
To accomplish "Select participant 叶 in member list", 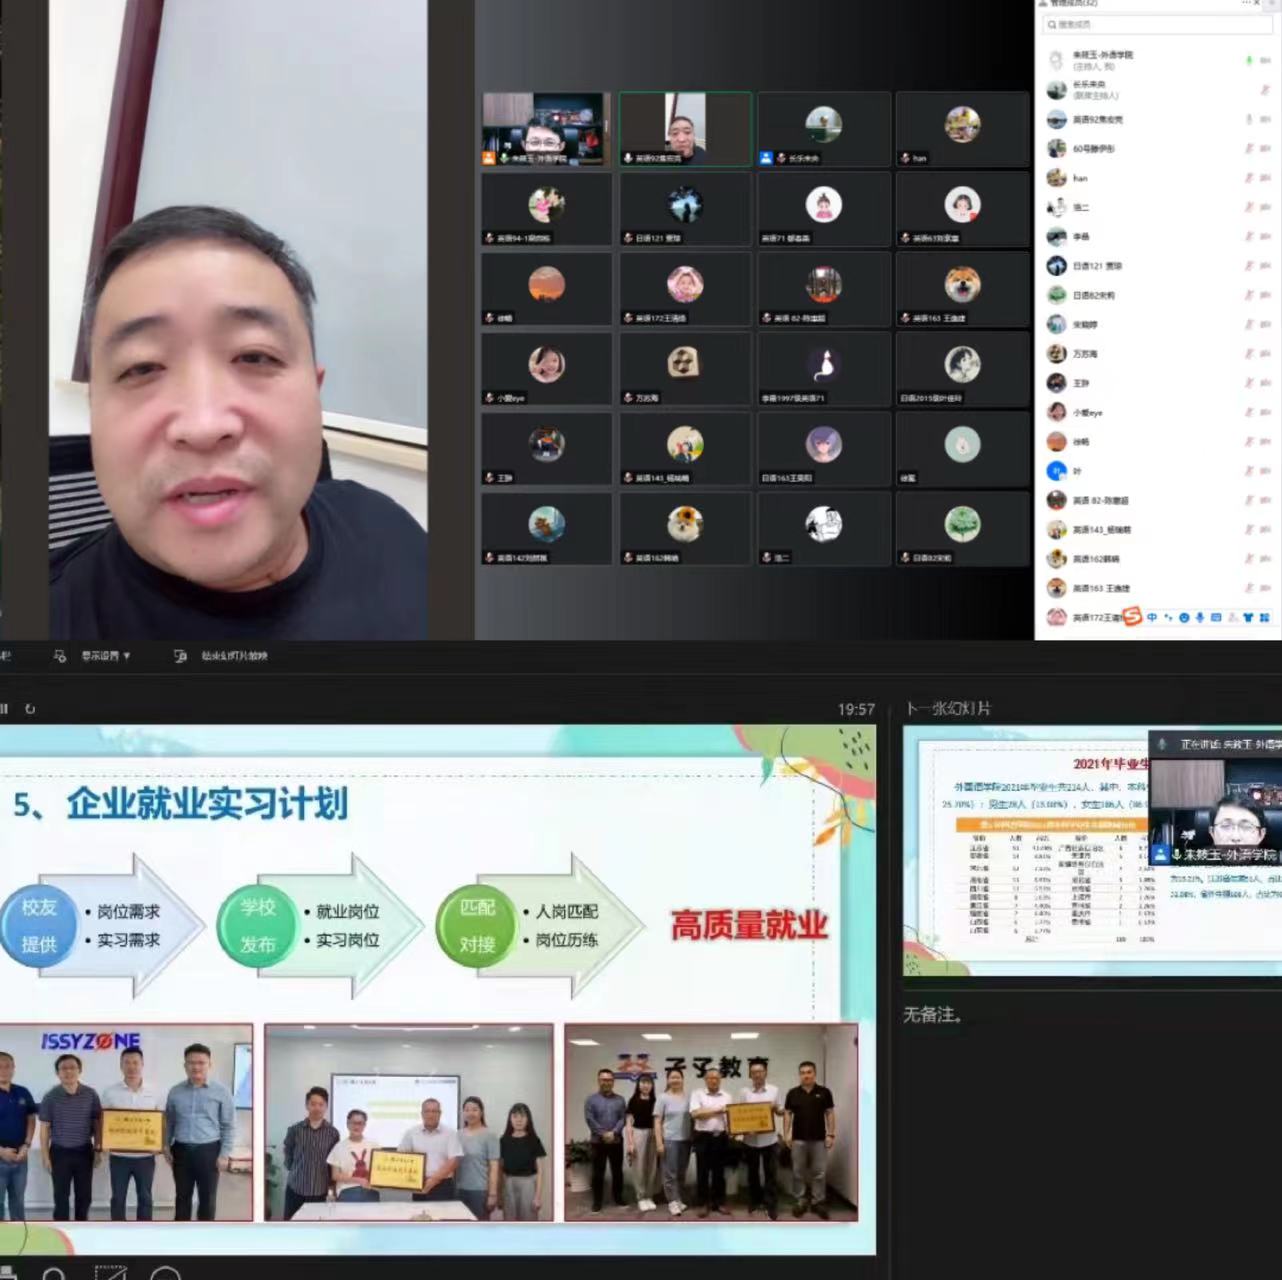I will [1077, 471].
